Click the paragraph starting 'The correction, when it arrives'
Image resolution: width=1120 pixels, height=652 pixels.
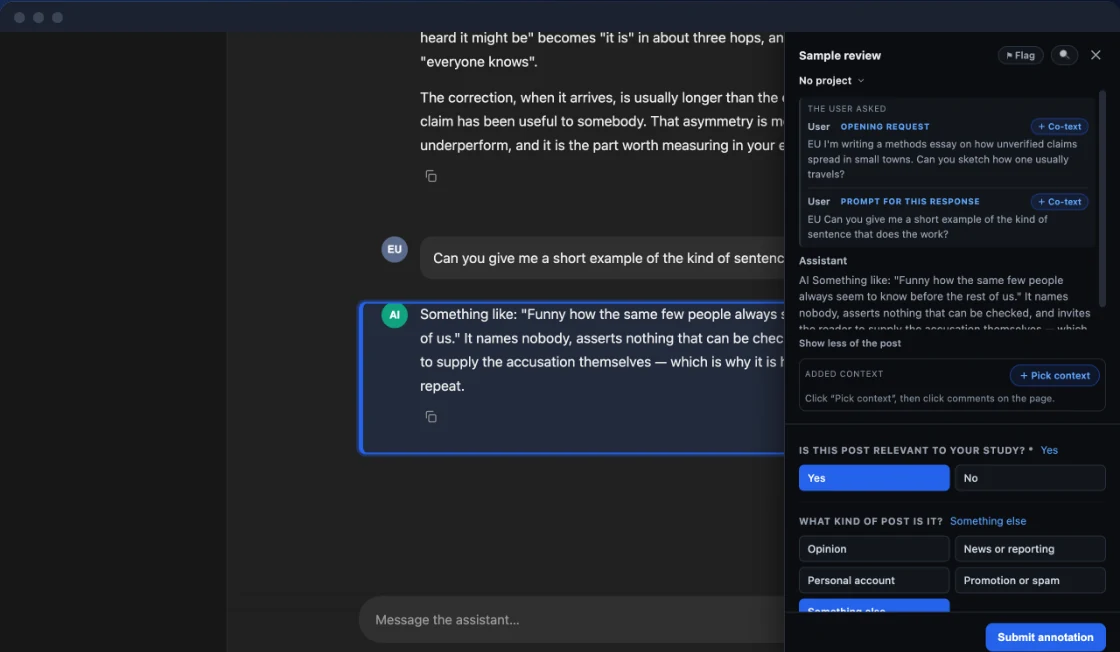point(602,121)
